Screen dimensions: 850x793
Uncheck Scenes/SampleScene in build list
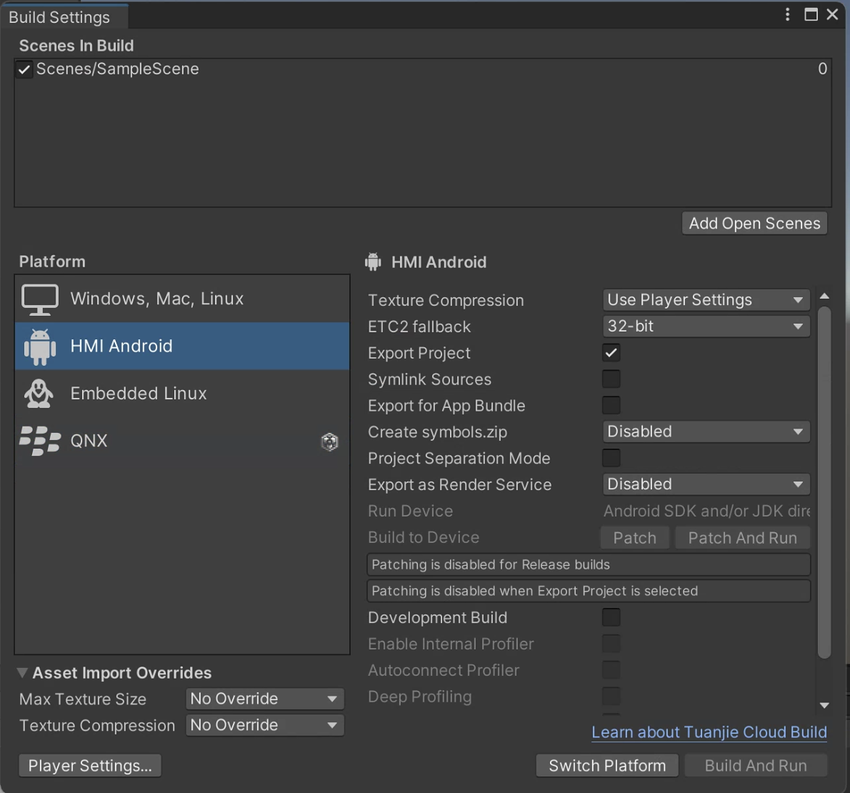[24, 69]
